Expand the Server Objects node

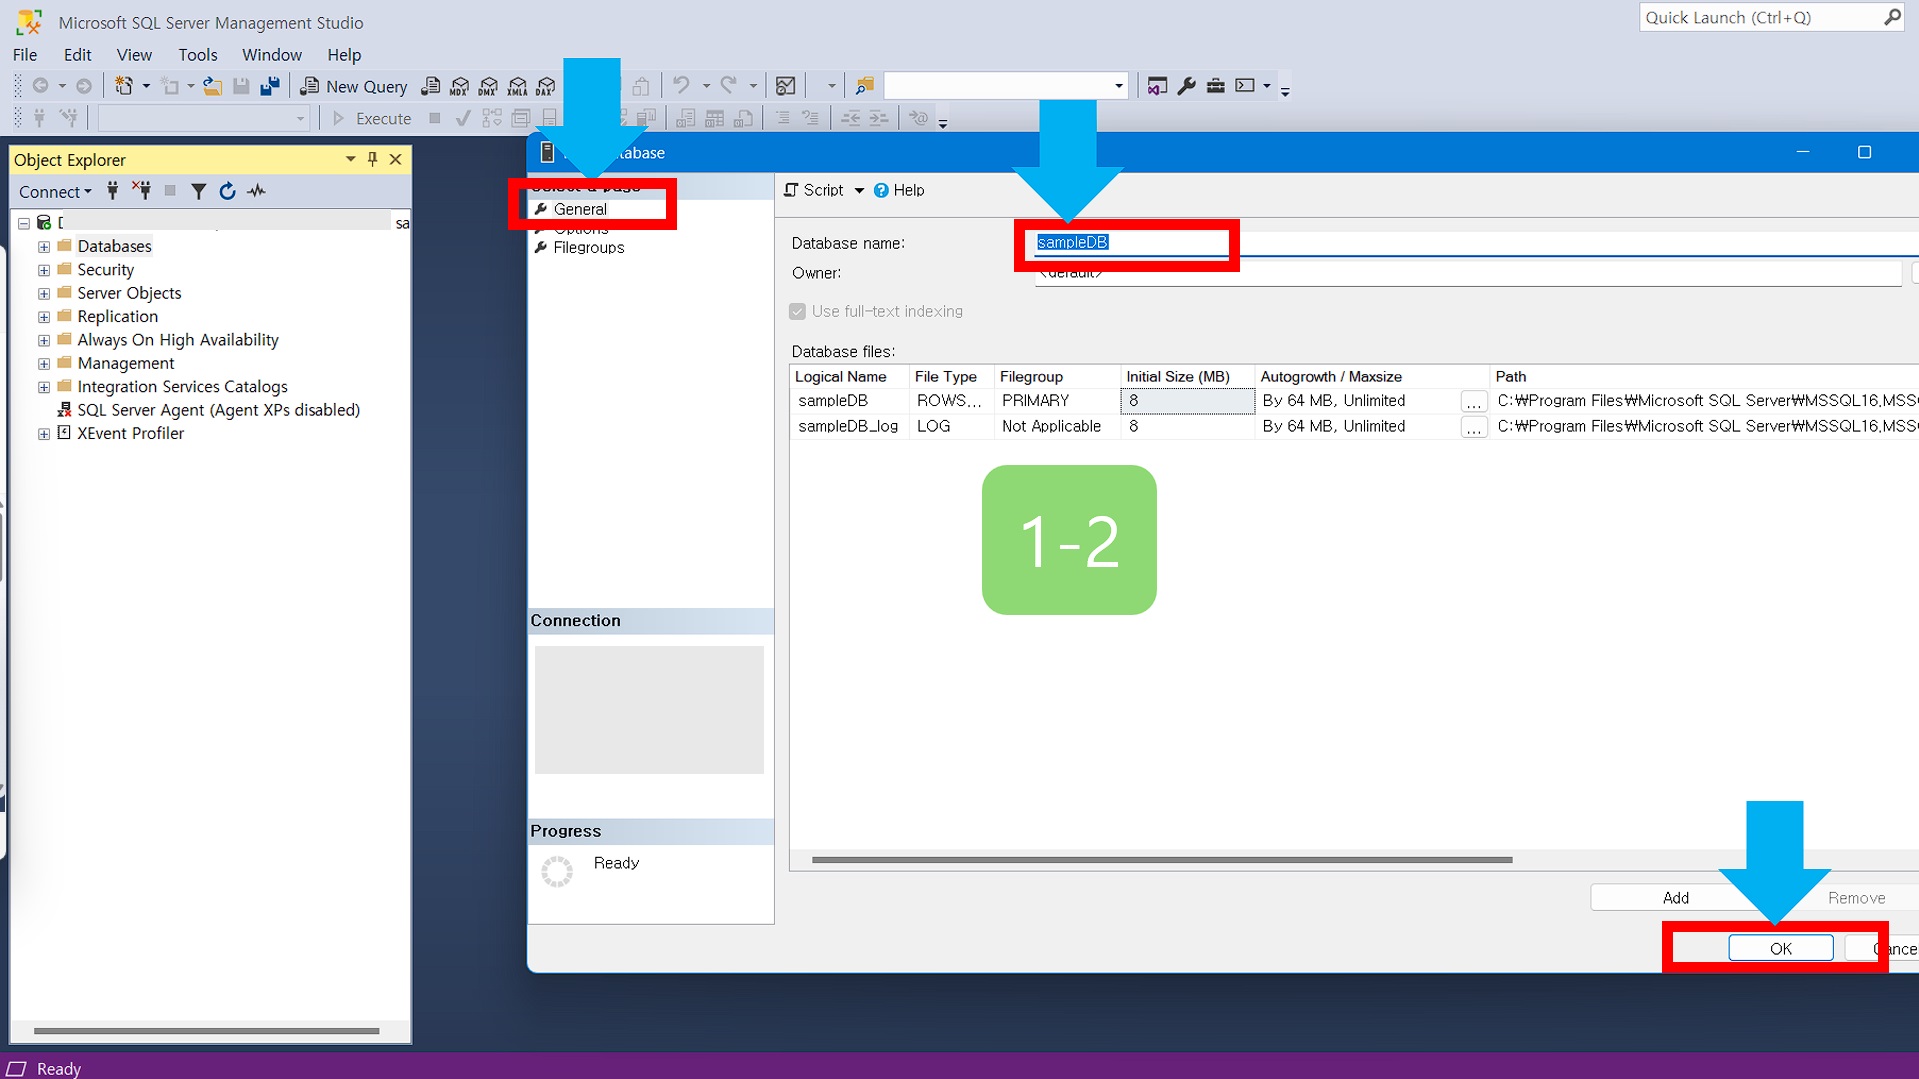click(x=44, y=293)
